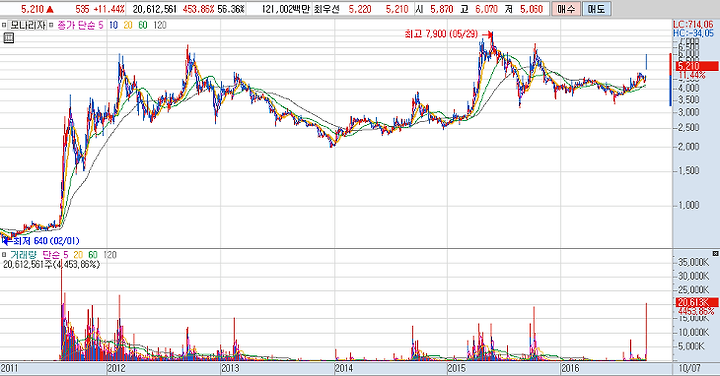The height and width of the screenshot is (376, 720).
Task: Select the green 60 price average legend
Action: click(x=143, y=25)
